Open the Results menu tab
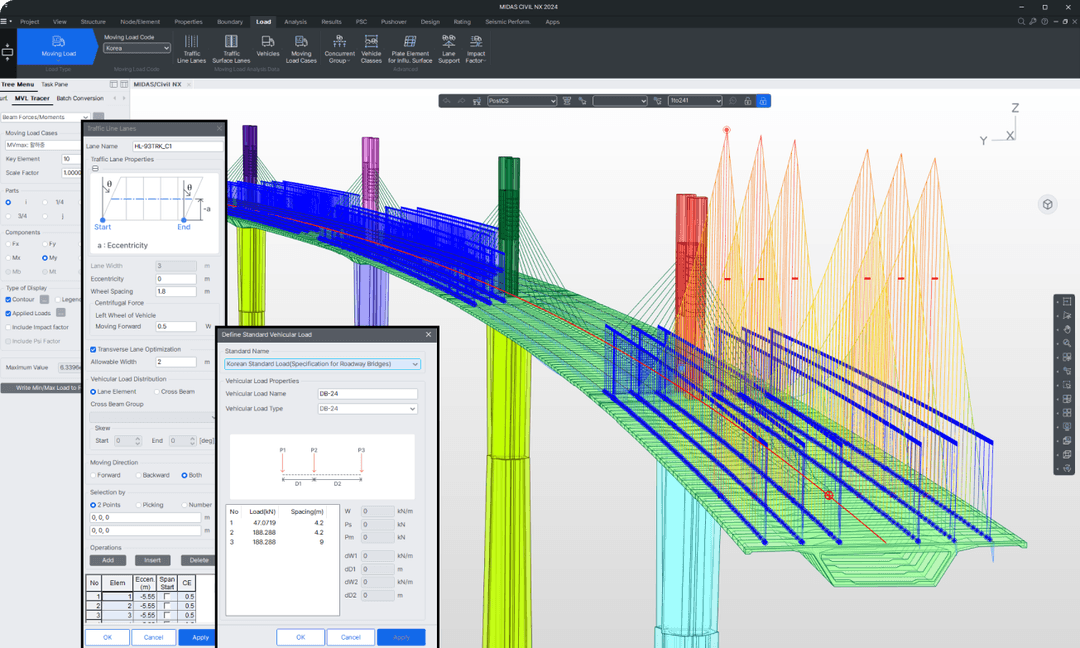The height and width of the screenshot is (648, 1080). tap(331, 22)
